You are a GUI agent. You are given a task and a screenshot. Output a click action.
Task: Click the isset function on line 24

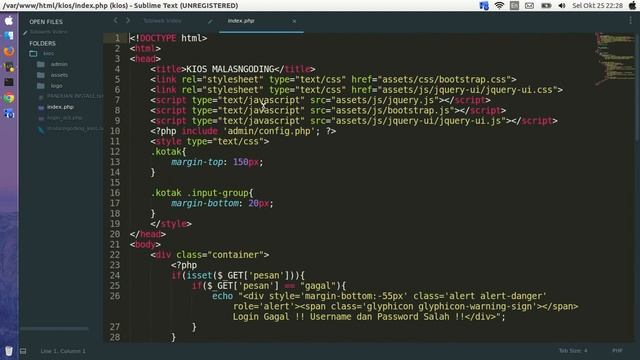click(x=199, y=276)
